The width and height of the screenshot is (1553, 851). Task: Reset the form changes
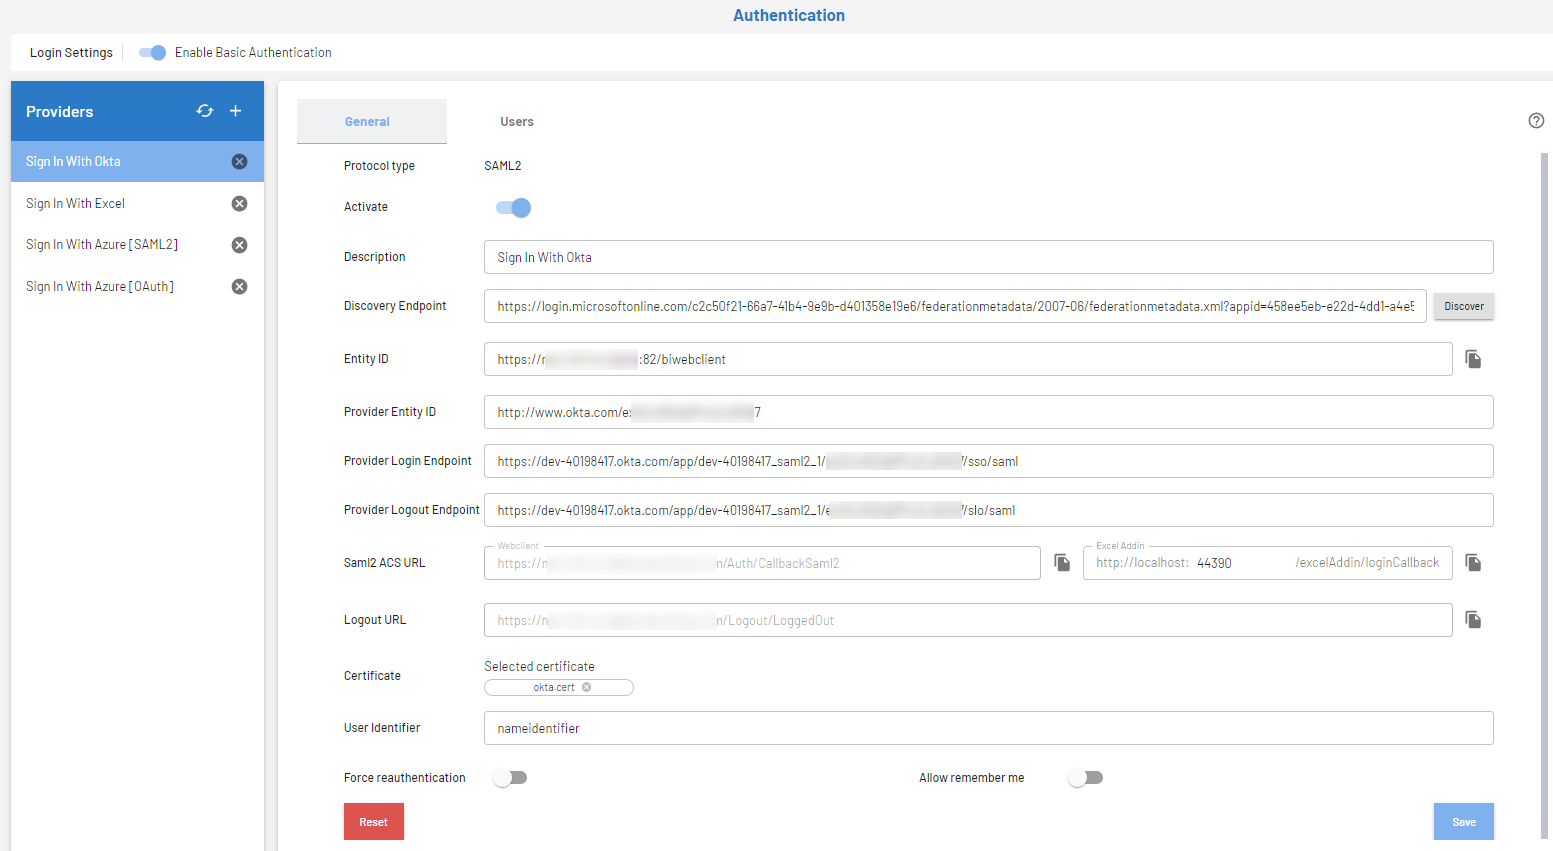373,821
